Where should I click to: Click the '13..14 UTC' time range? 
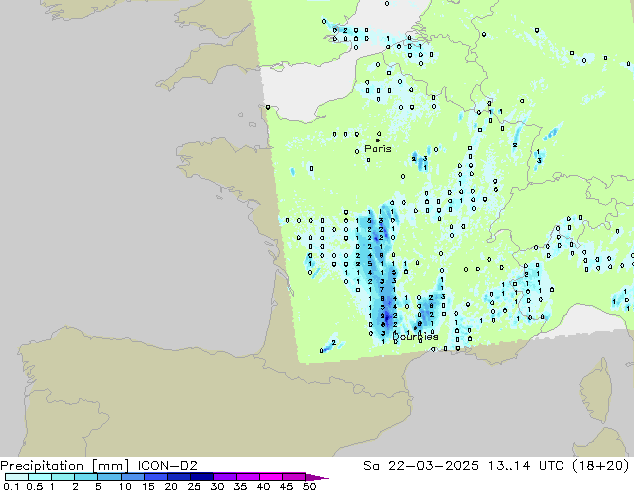tap(526, 466)
